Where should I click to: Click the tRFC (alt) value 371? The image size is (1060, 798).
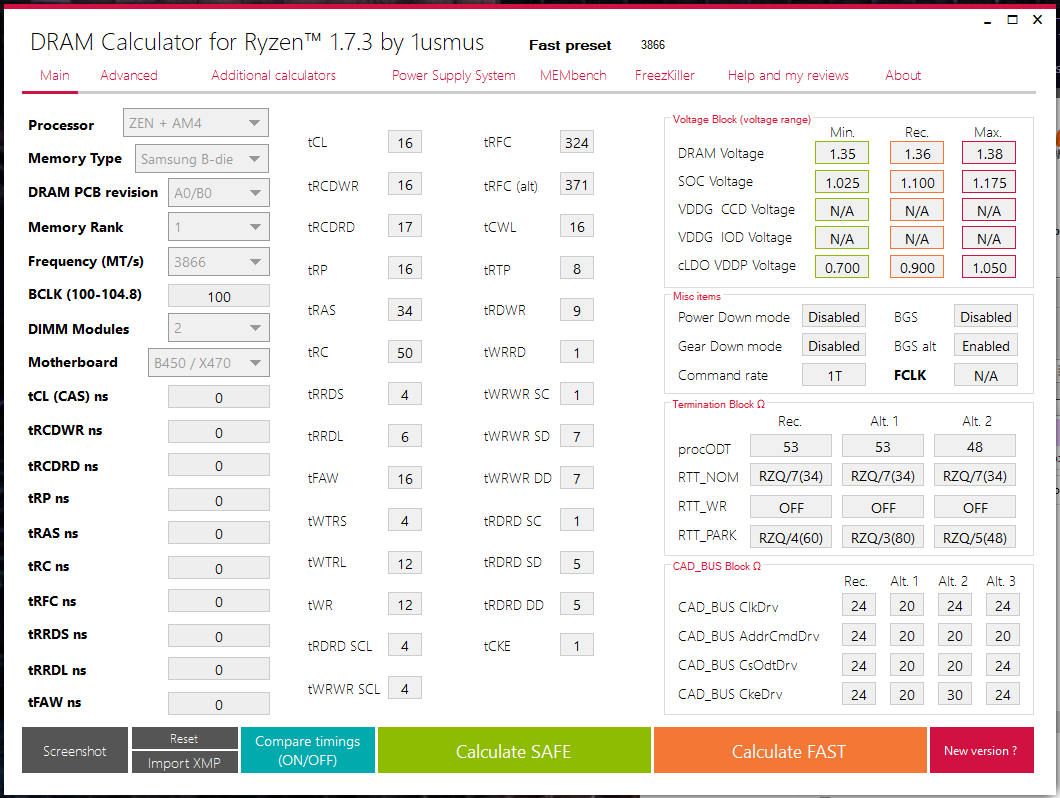pyautogui.click(x=577, y=184)
